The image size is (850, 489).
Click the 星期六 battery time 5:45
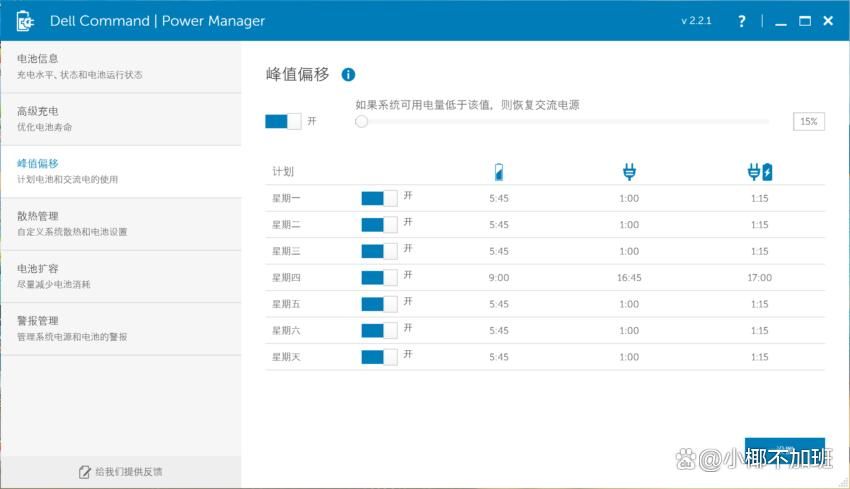pyautogui.click(x=499, y=331)
